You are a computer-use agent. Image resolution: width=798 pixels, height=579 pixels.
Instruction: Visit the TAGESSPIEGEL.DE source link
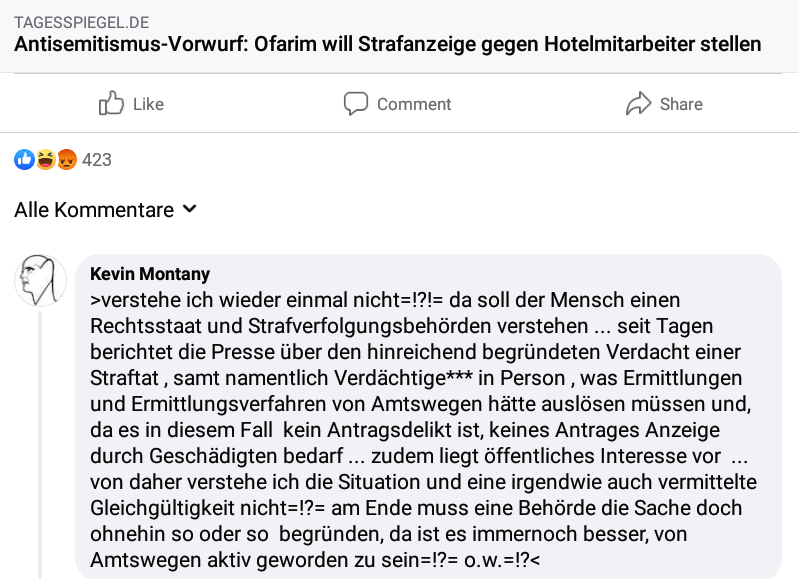pyautogui.click(x=81, y=23)
